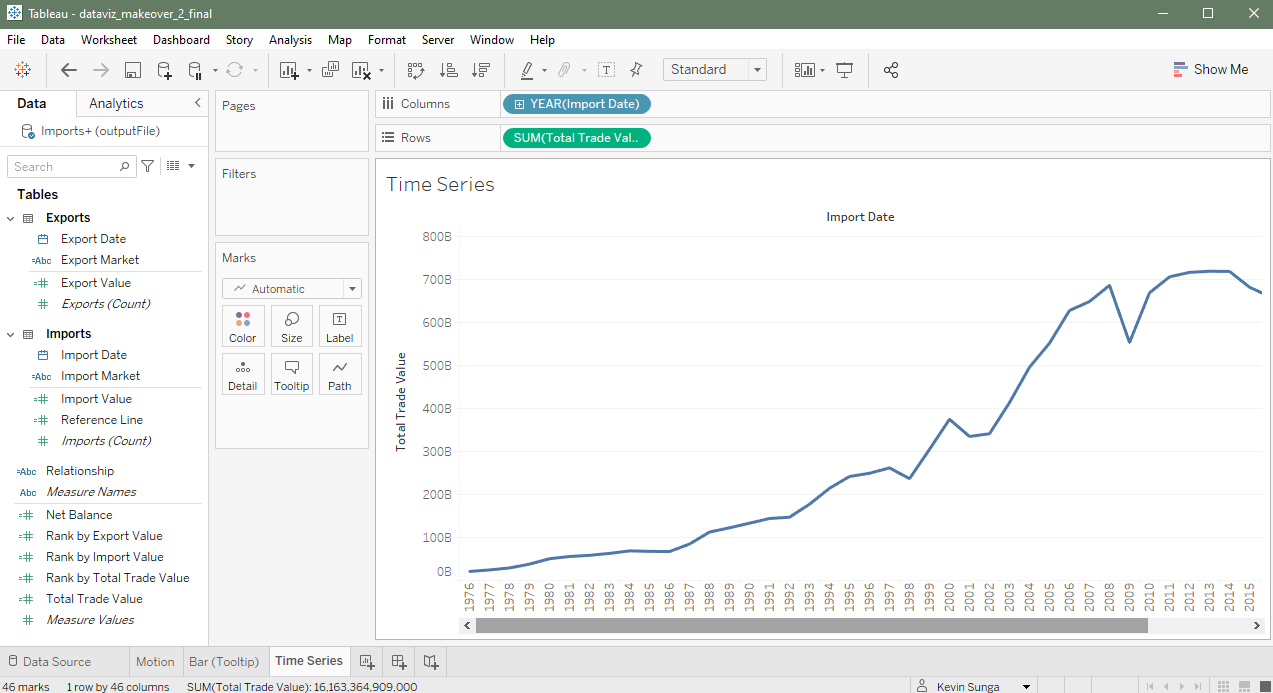Click the Data Source button
The width and height of the screenshot is (1273, 693).
48,661
